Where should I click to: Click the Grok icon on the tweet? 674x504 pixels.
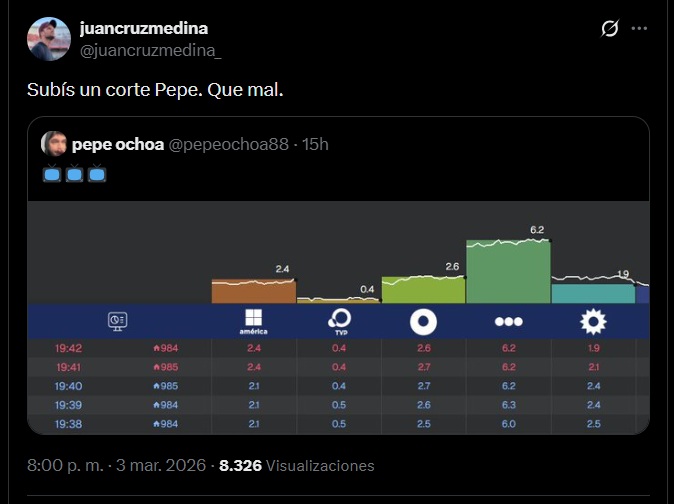click(609, 29)
